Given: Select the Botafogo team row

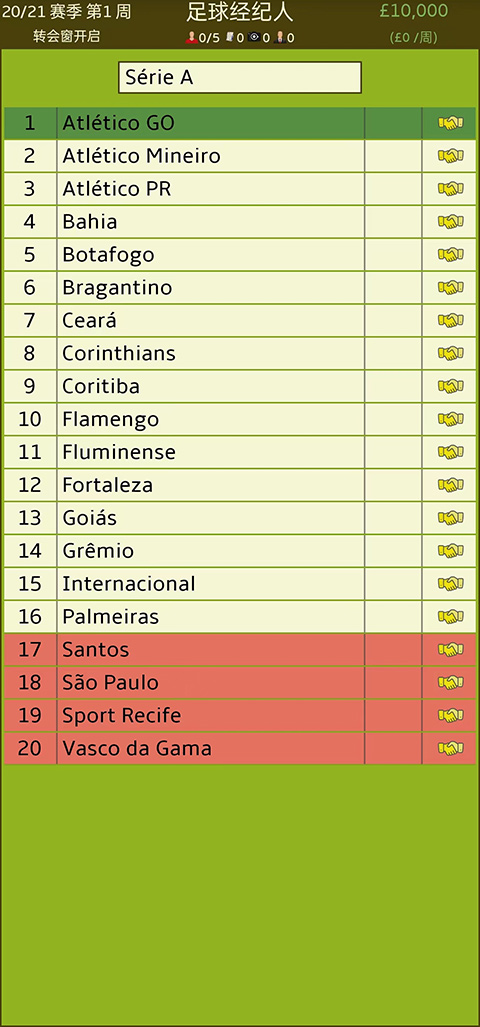Looking at the screenshot, I should pos(240,255).
